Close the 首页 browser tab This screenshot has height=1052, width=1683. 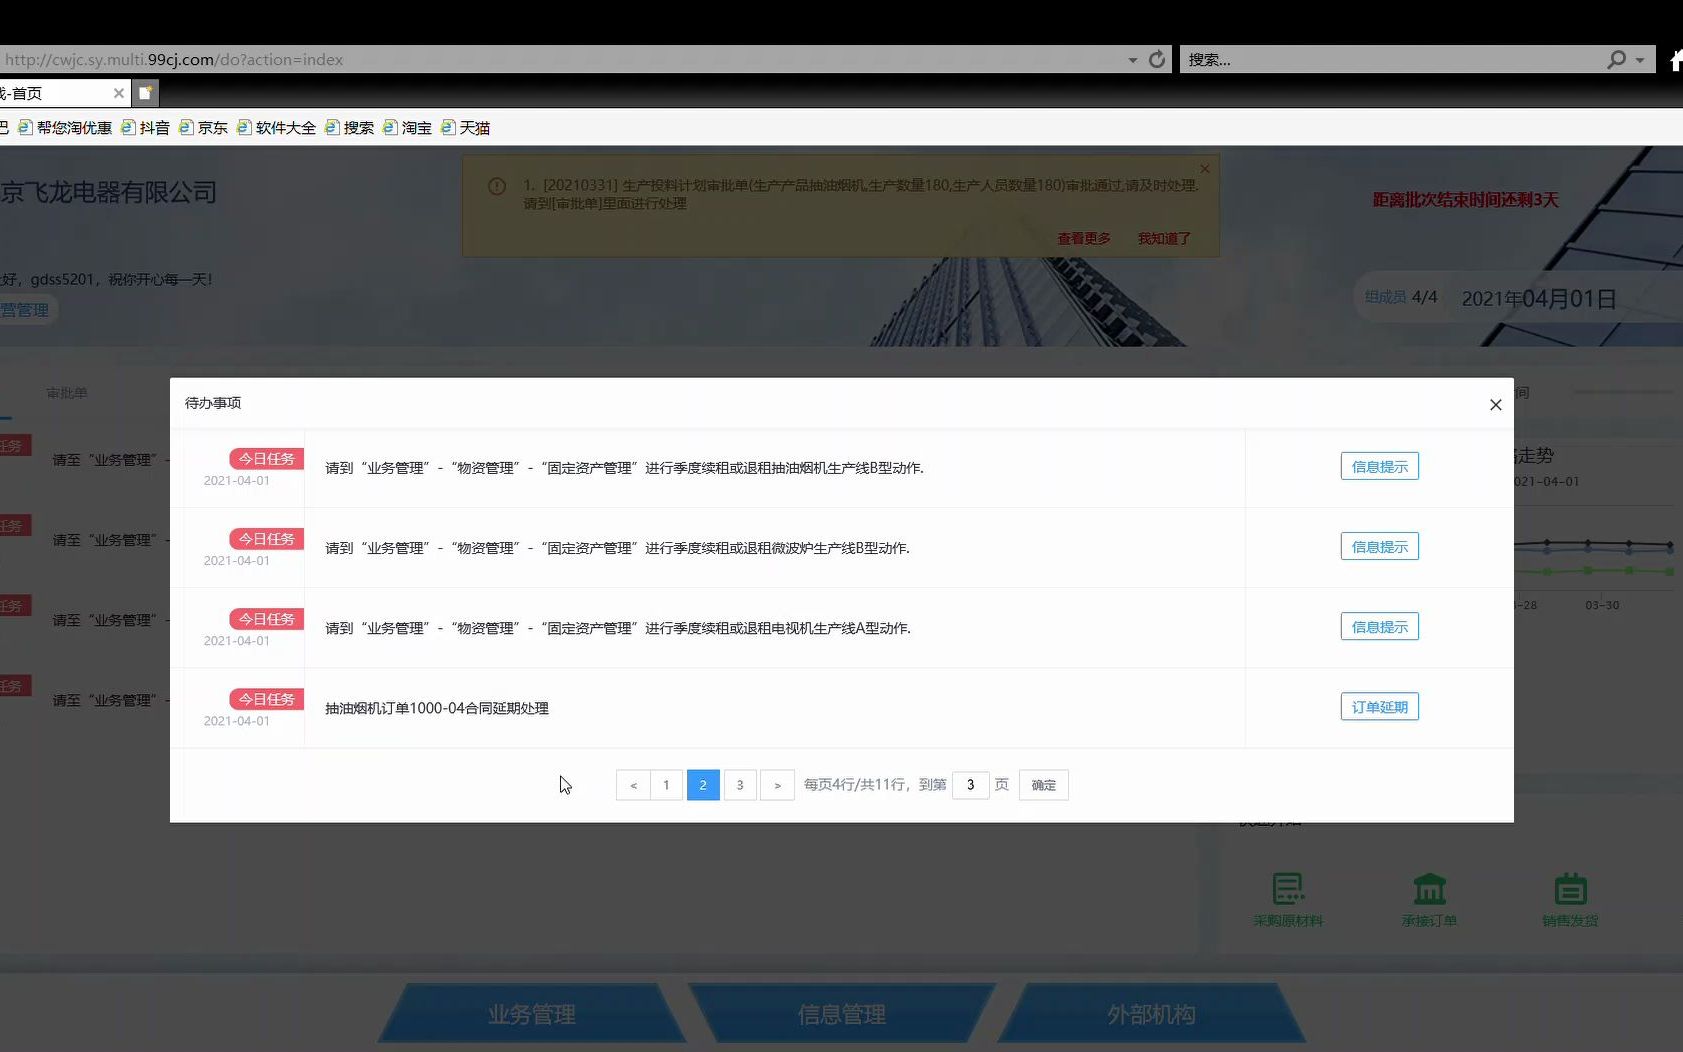[x=119, y=93]
